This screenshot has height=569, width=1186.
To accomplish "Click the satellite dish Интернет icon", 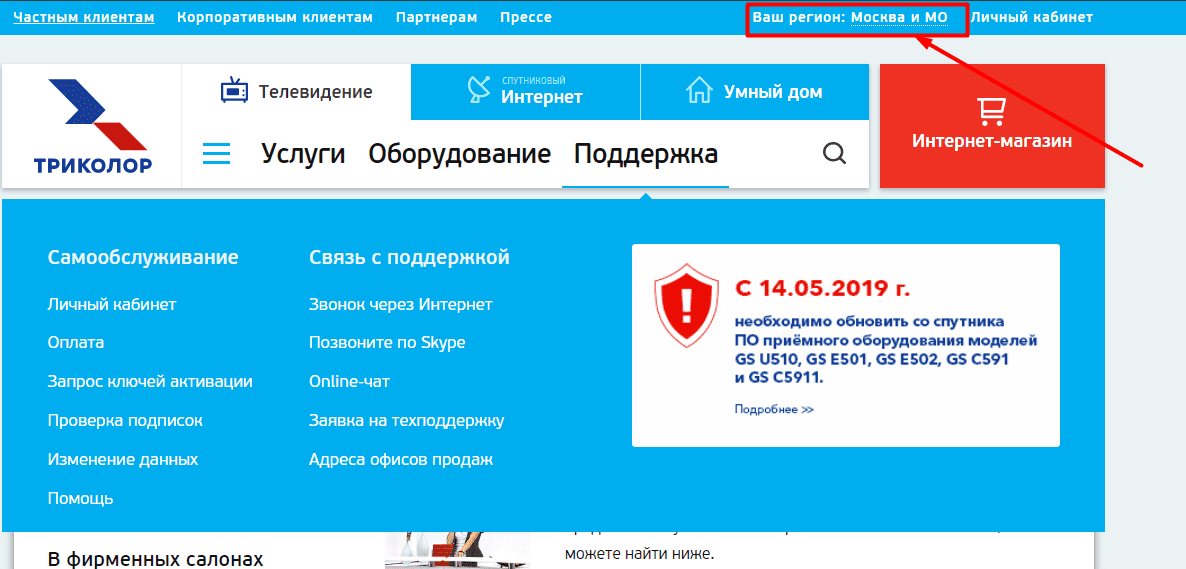I will (x=480, y=91).
